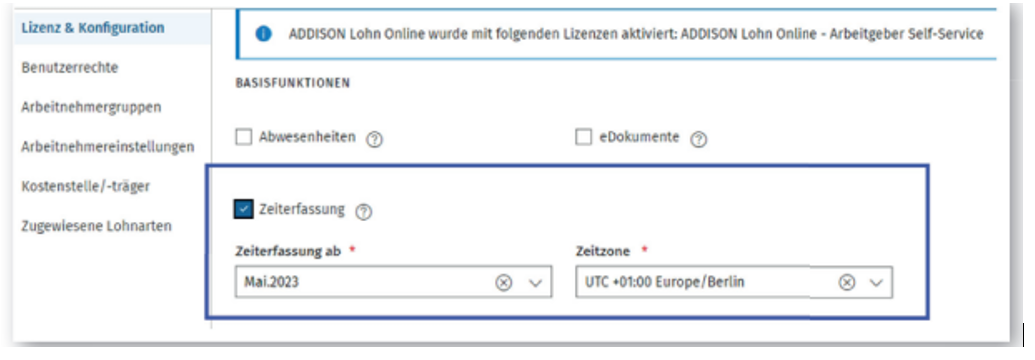
Task: Open Arbeitnehmereinstellungen in sidebar
Action: 108,146
